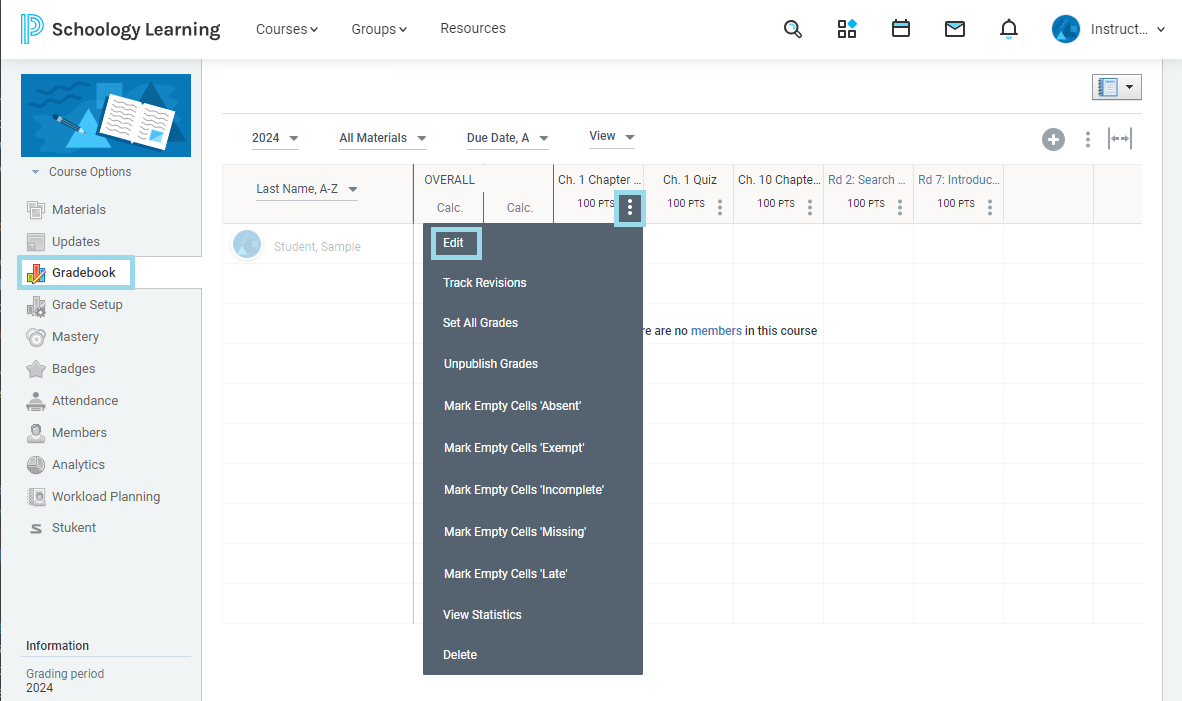The image size is (1182, 701).
Task: Open the calendar icon in header
Action: [x=901, y=29]
